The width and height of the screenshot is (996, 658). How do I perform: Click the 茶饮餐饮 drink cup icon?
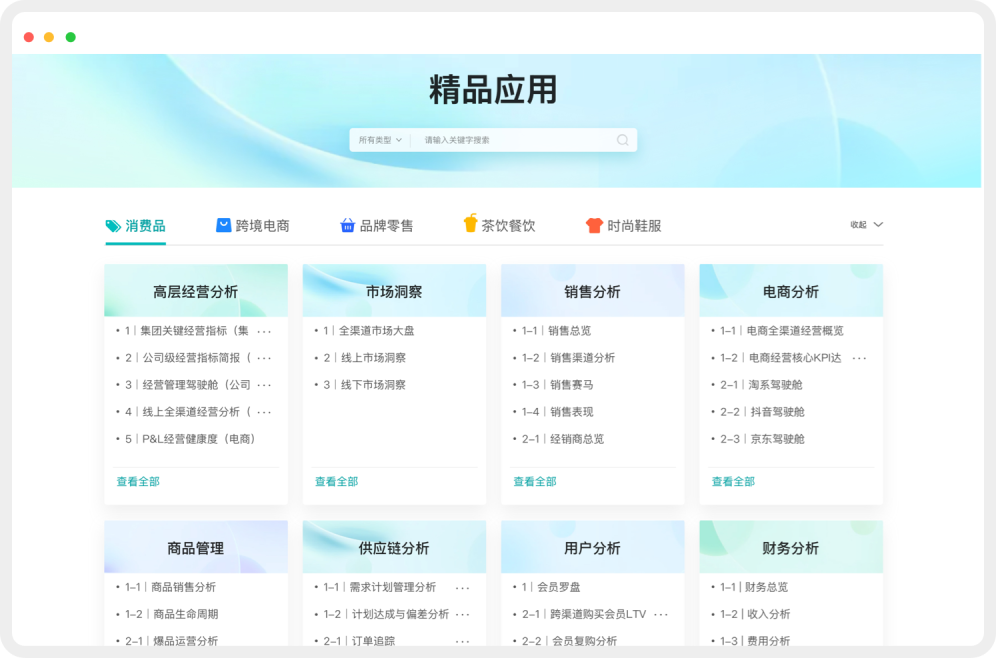470,224
